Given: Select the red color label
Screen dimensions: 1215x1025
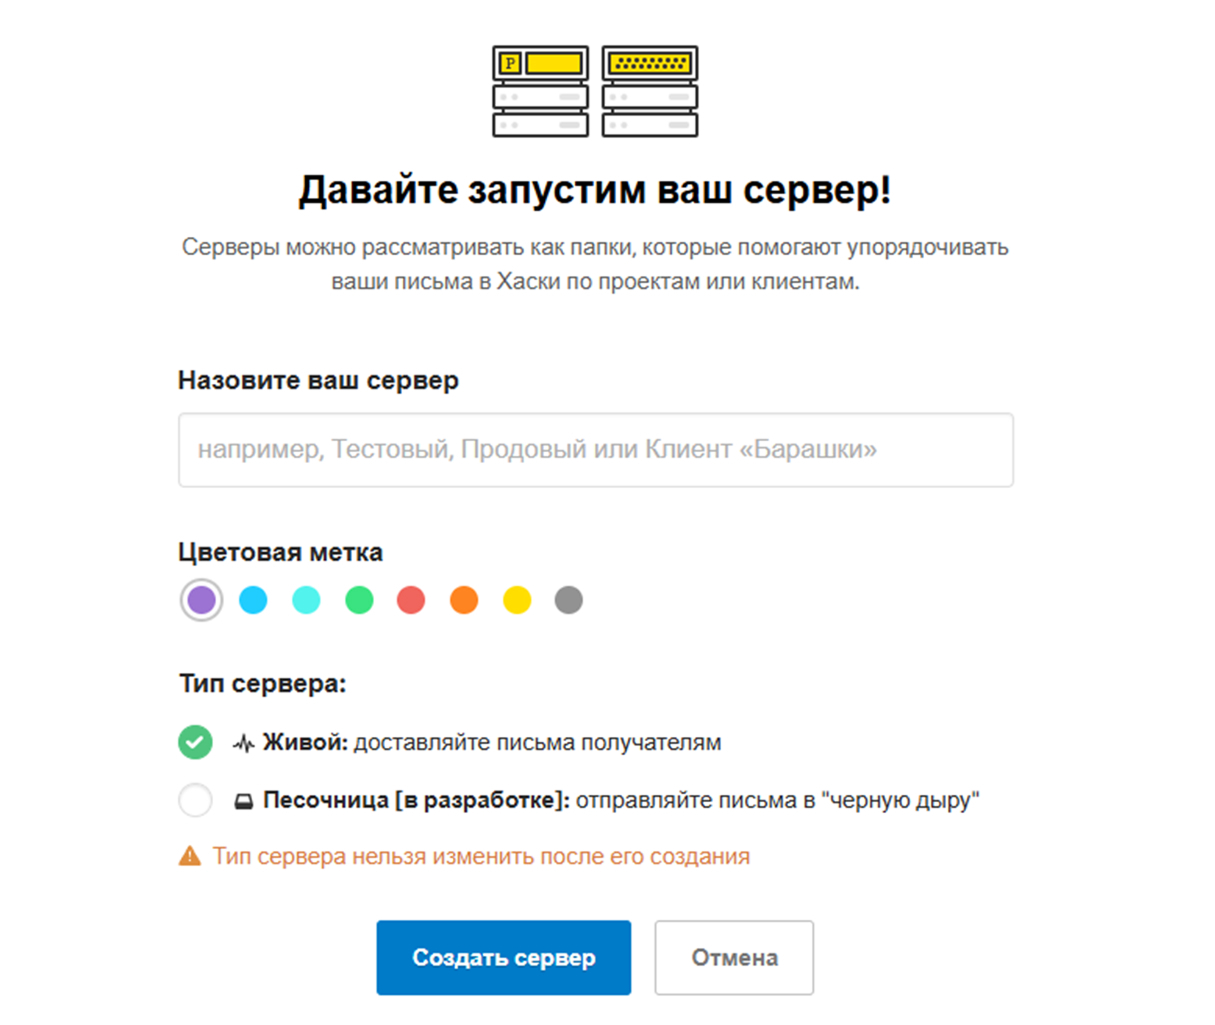Looking at the screenshot, I should (x=411, y=600).
